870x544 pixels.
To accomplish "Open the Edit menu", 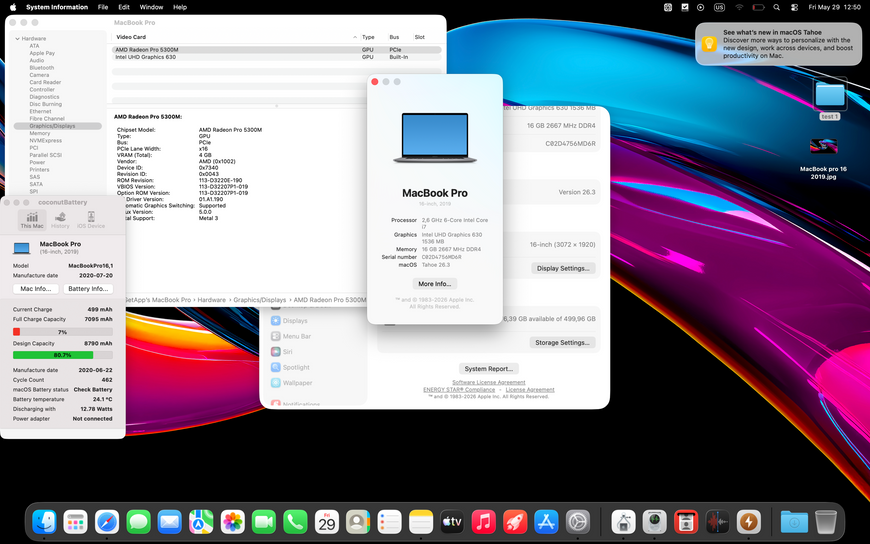I will coord(124,7).
